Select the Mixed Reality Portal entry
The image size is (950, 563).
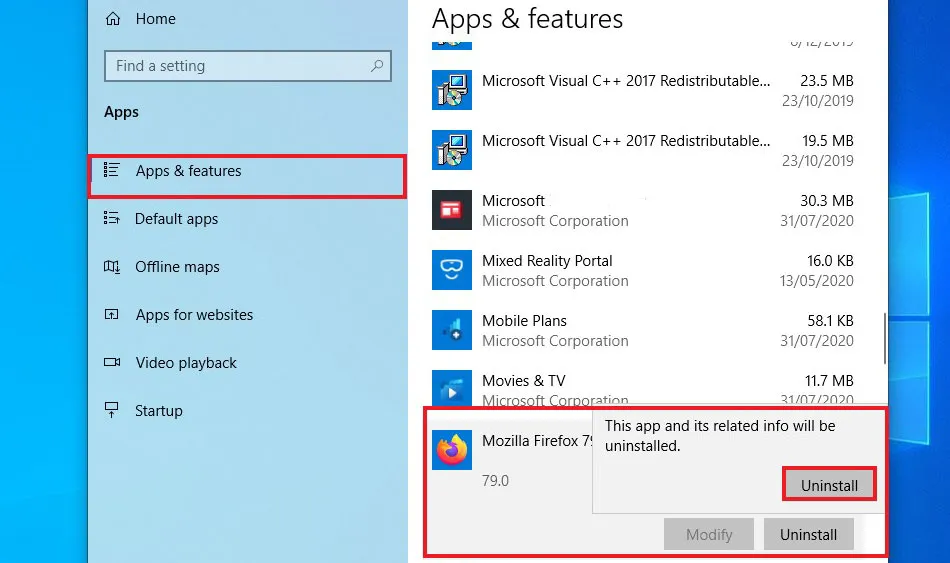coord(643,270)
